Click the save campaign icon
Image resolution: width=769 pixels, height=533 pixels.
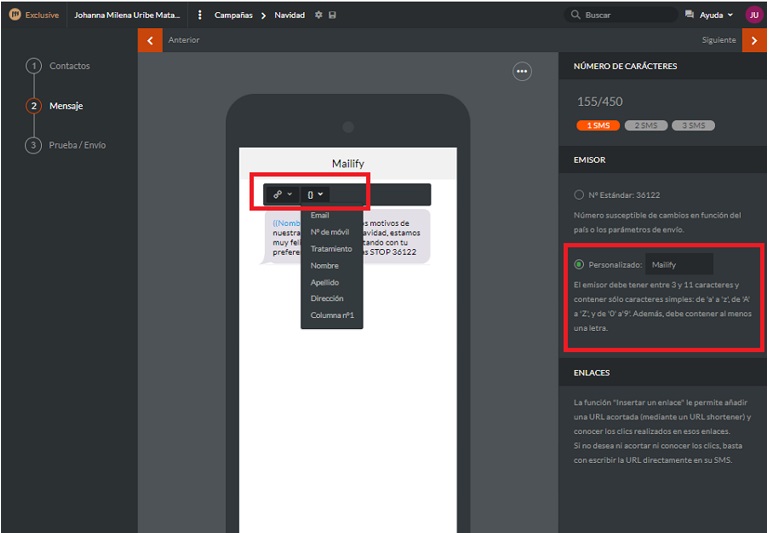coord(332,15)
